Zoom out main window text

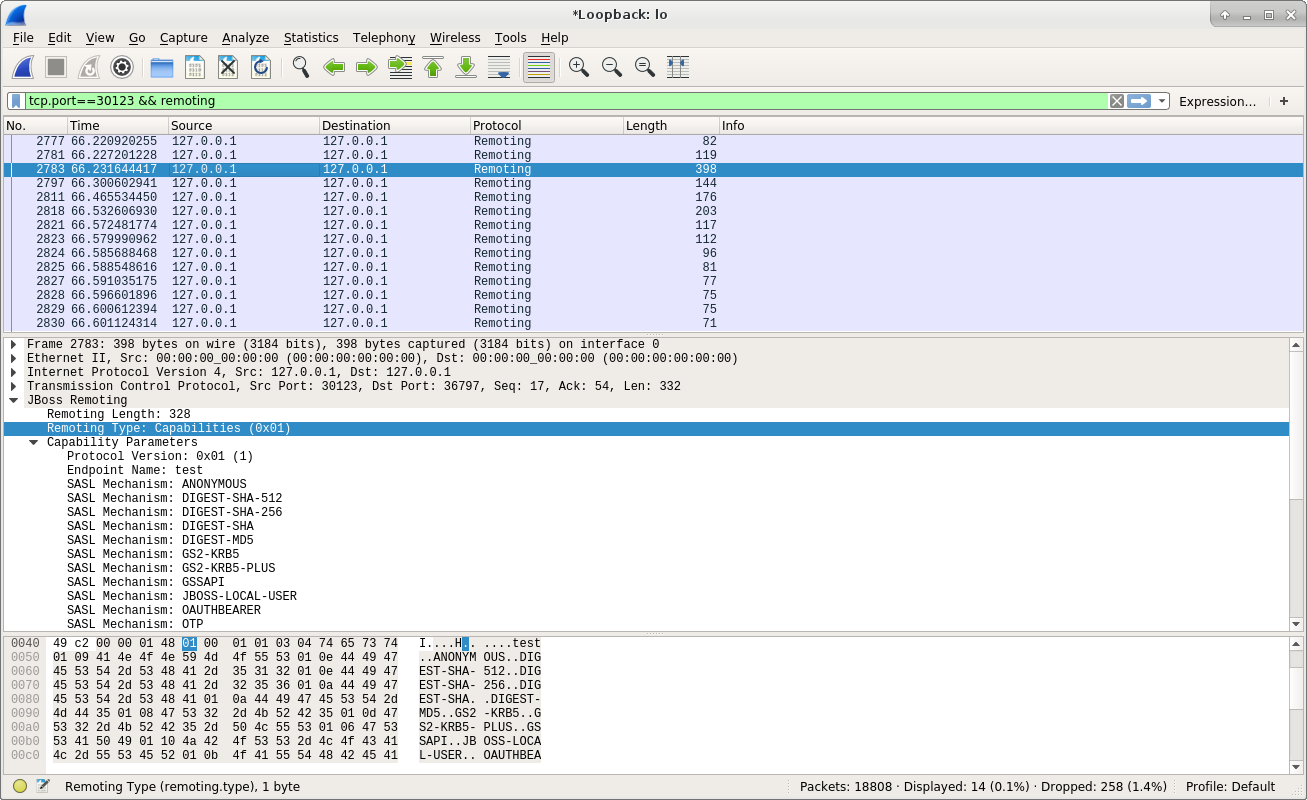[x=612, y=67]
